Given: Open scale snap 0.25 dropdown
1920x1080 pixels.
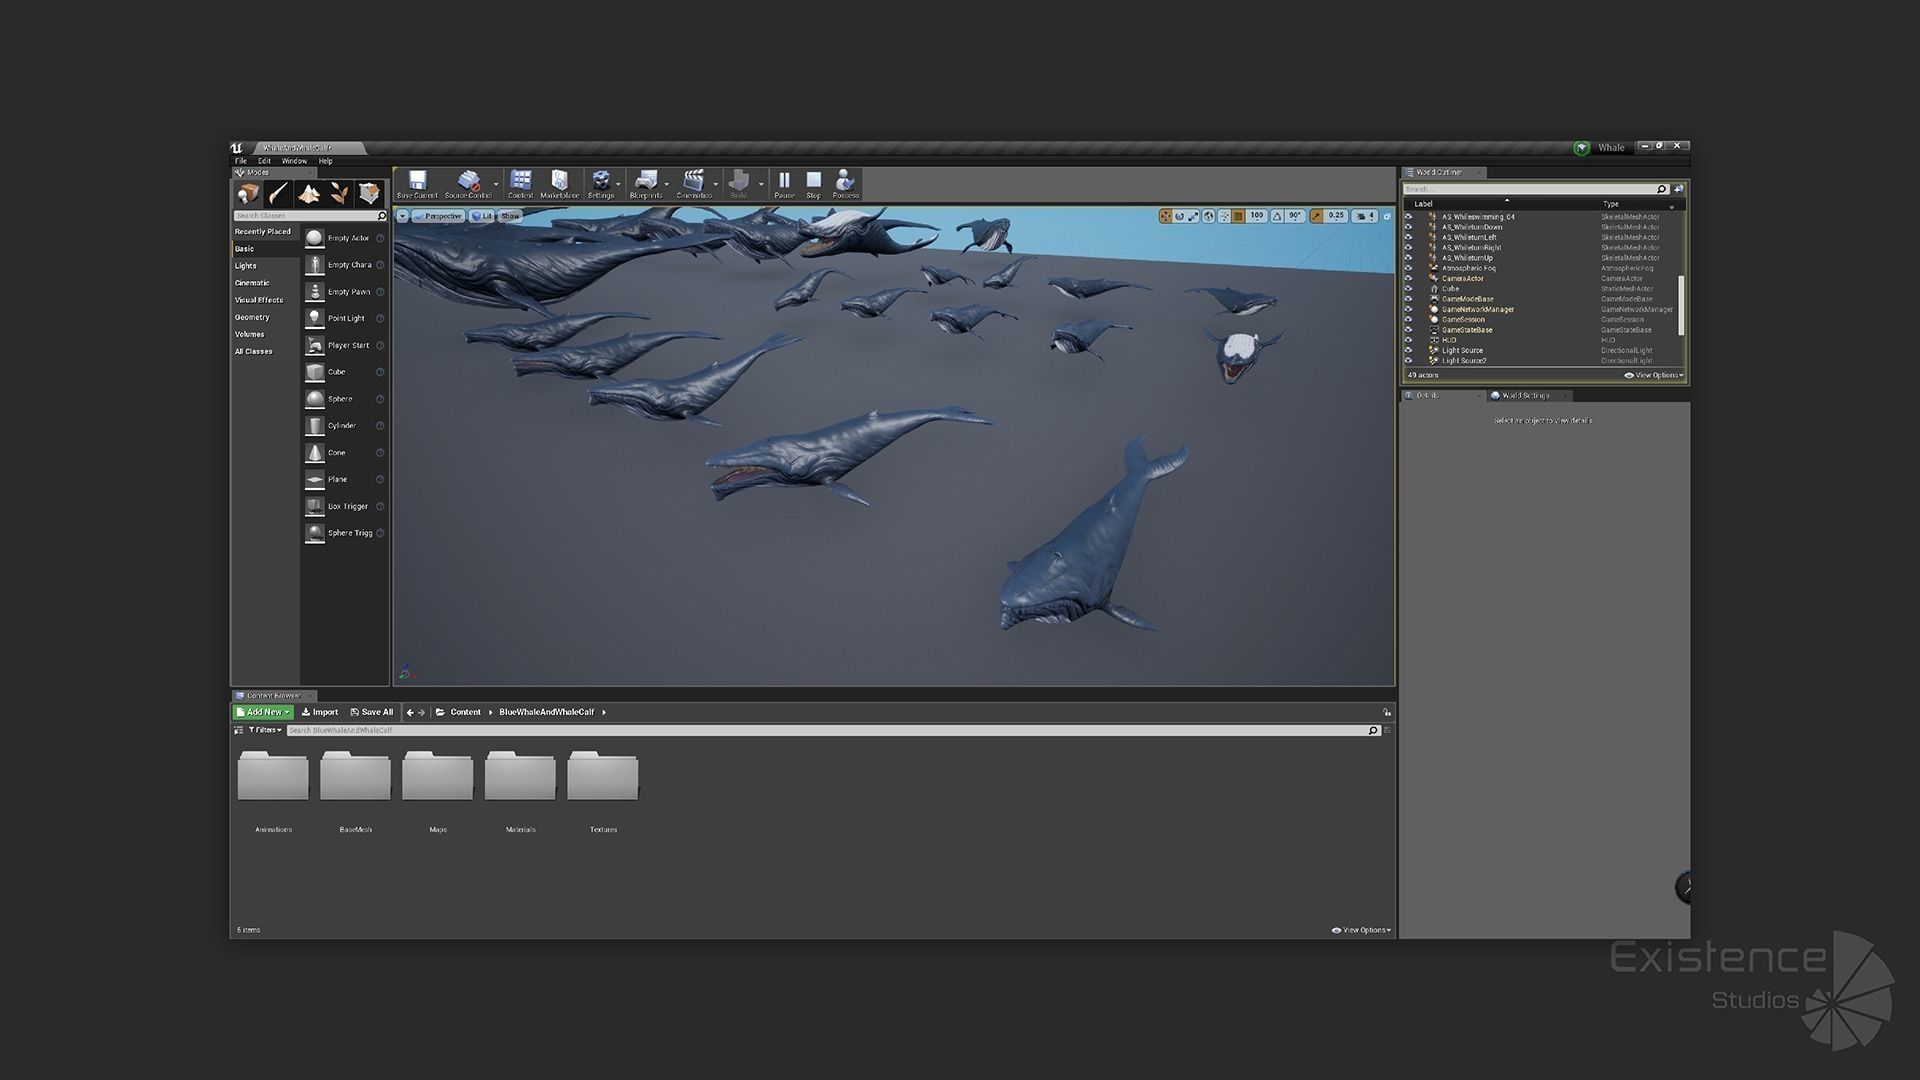Looking at the screenshot, I should pyautogui.click(x=1337, y=216).
